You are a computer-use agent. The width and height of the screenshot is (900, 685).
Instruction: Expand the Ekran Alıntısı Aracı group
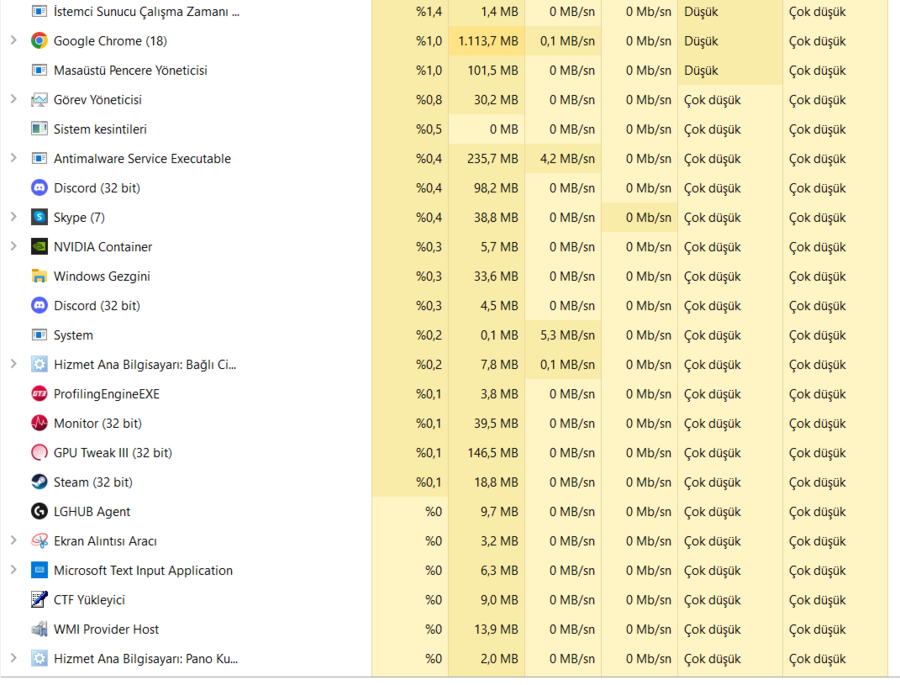click(x=14, y=540)
